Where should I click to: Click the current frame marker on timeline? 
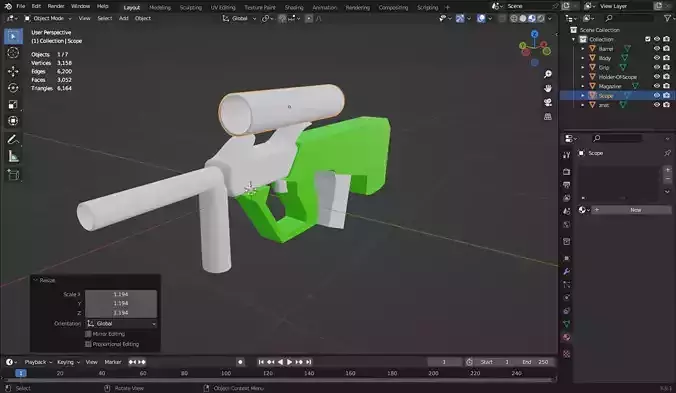(x=21, y=373)
